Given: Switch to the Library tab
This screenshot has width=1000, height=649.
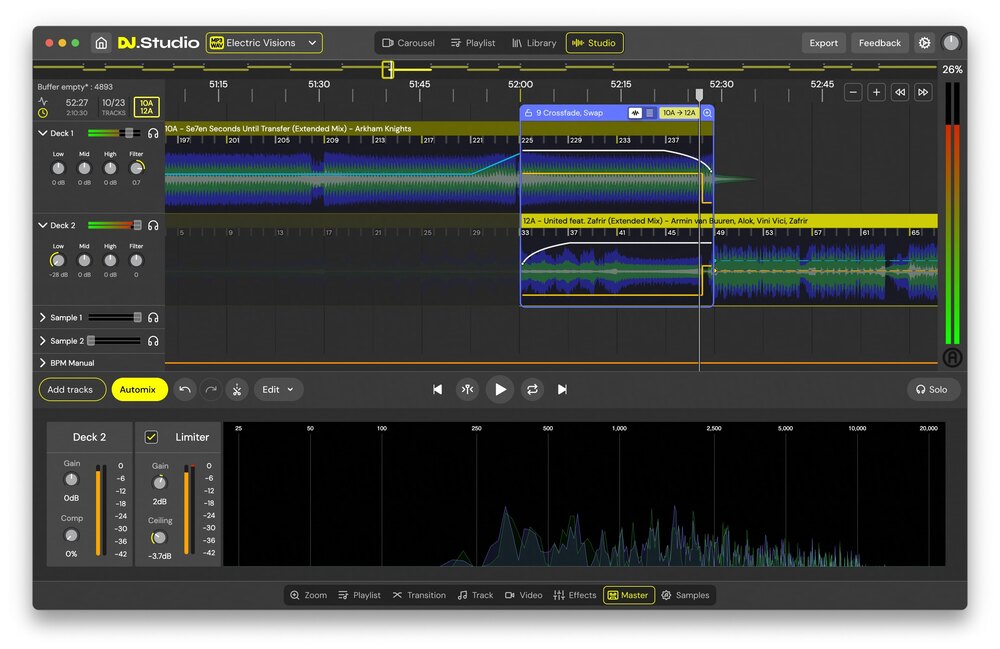Looking at the screenshot, I should tap(534, 43).
